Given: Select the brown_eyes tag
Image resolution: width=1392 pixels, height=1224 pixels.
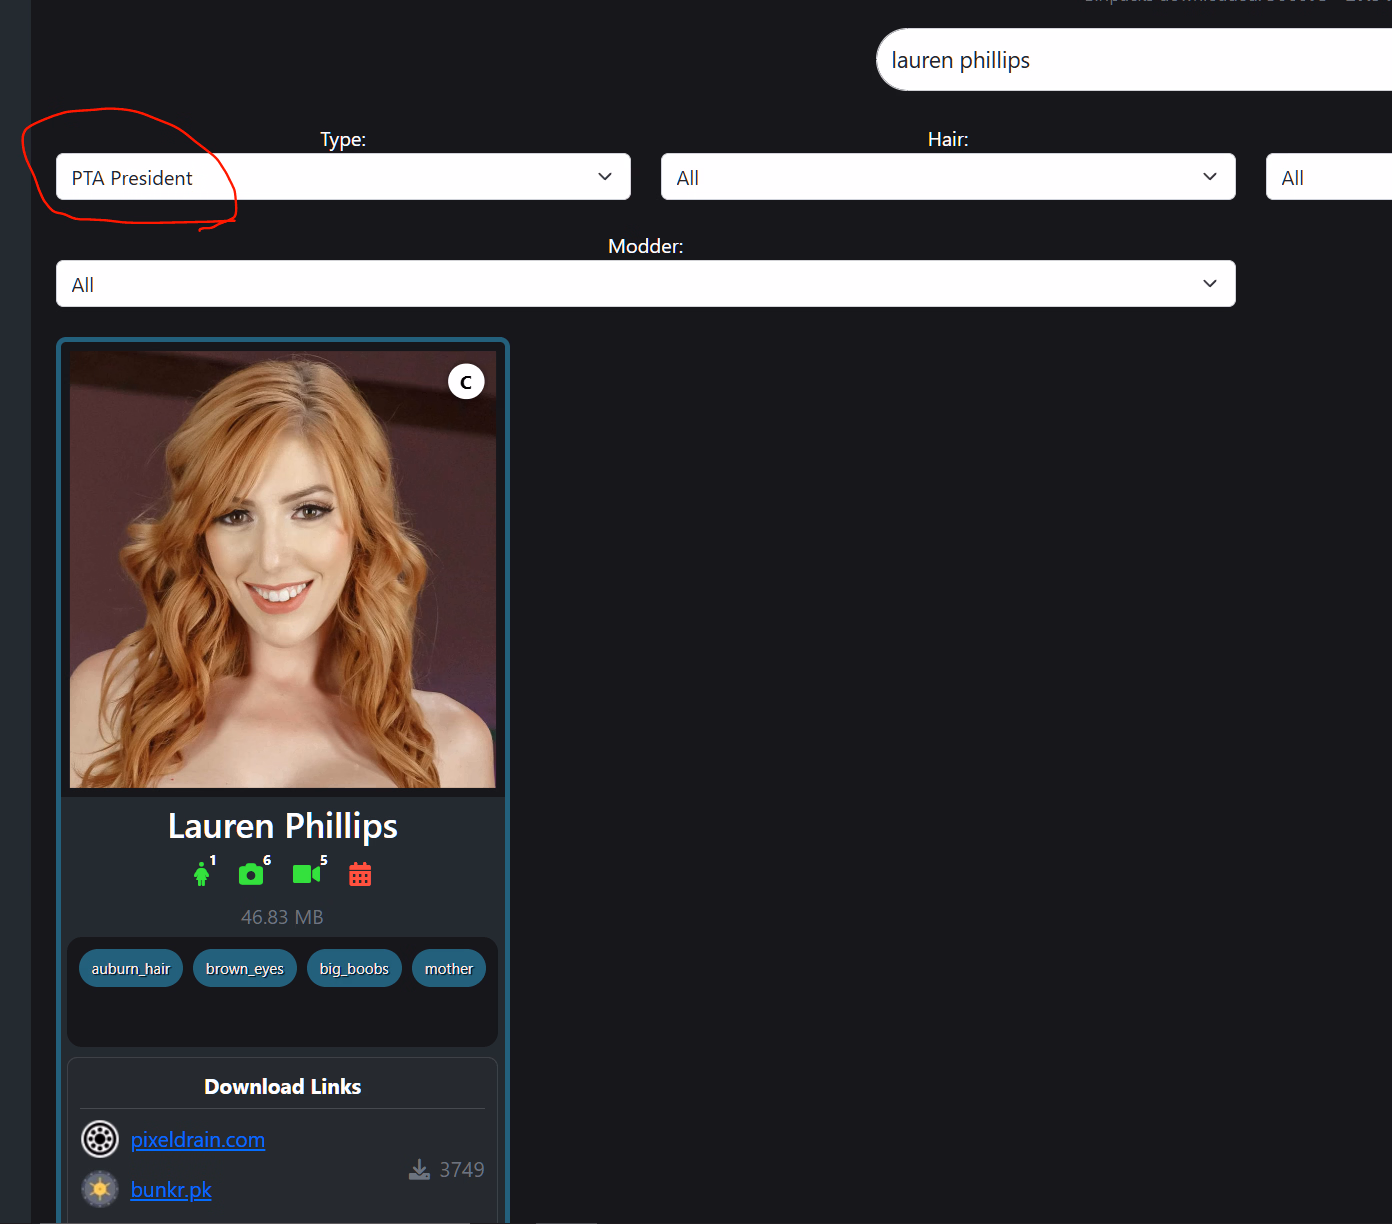Looking at the screenshot, I should point(245,968).
